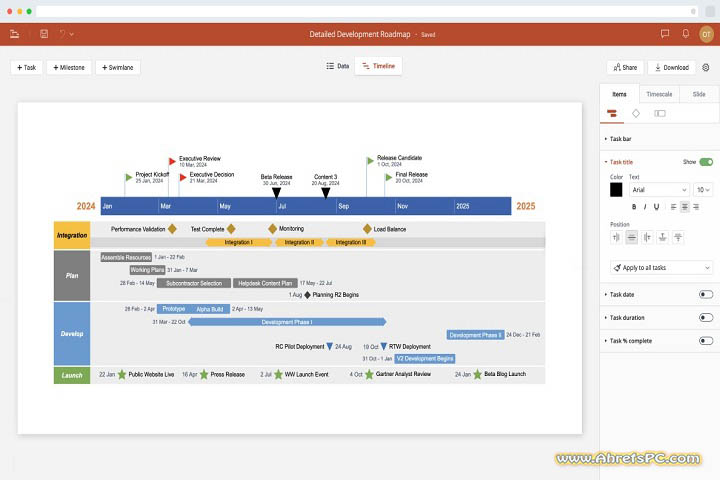Collapse the Task title section

pos(621,162)
